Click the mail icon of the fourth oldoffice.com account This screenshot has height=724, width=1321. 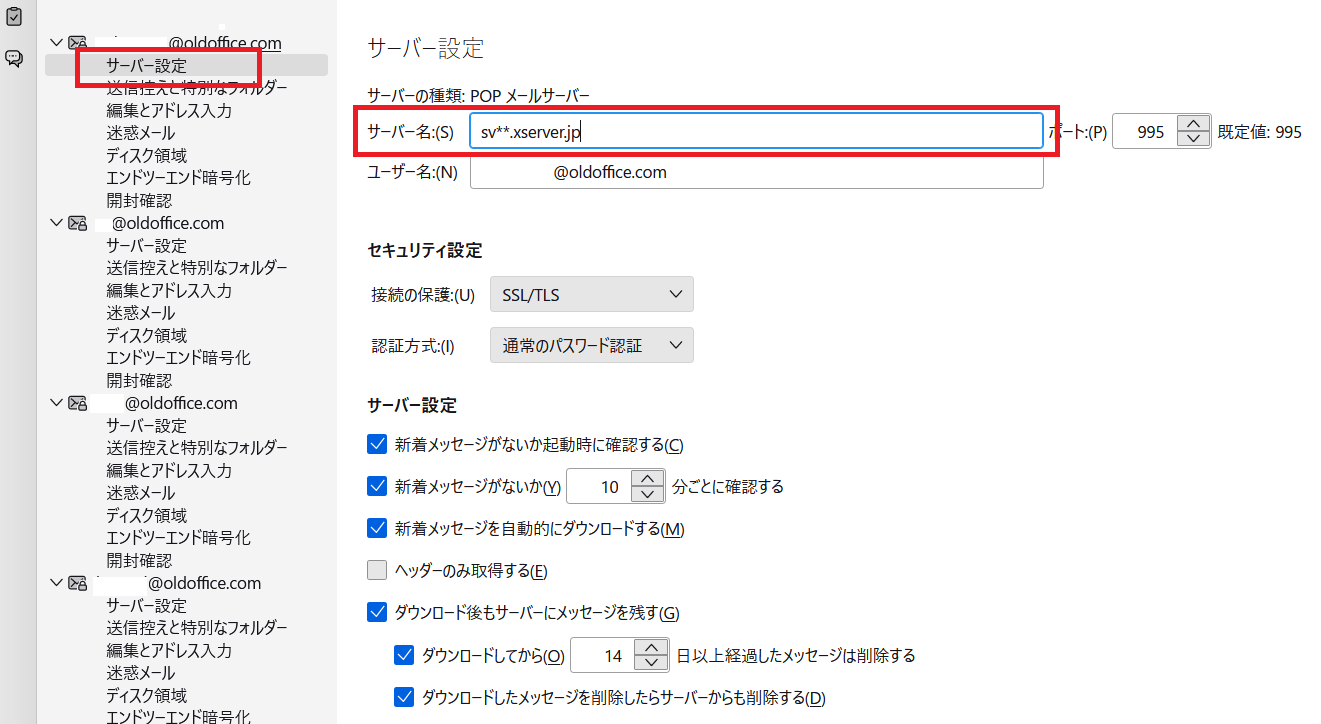77,583
